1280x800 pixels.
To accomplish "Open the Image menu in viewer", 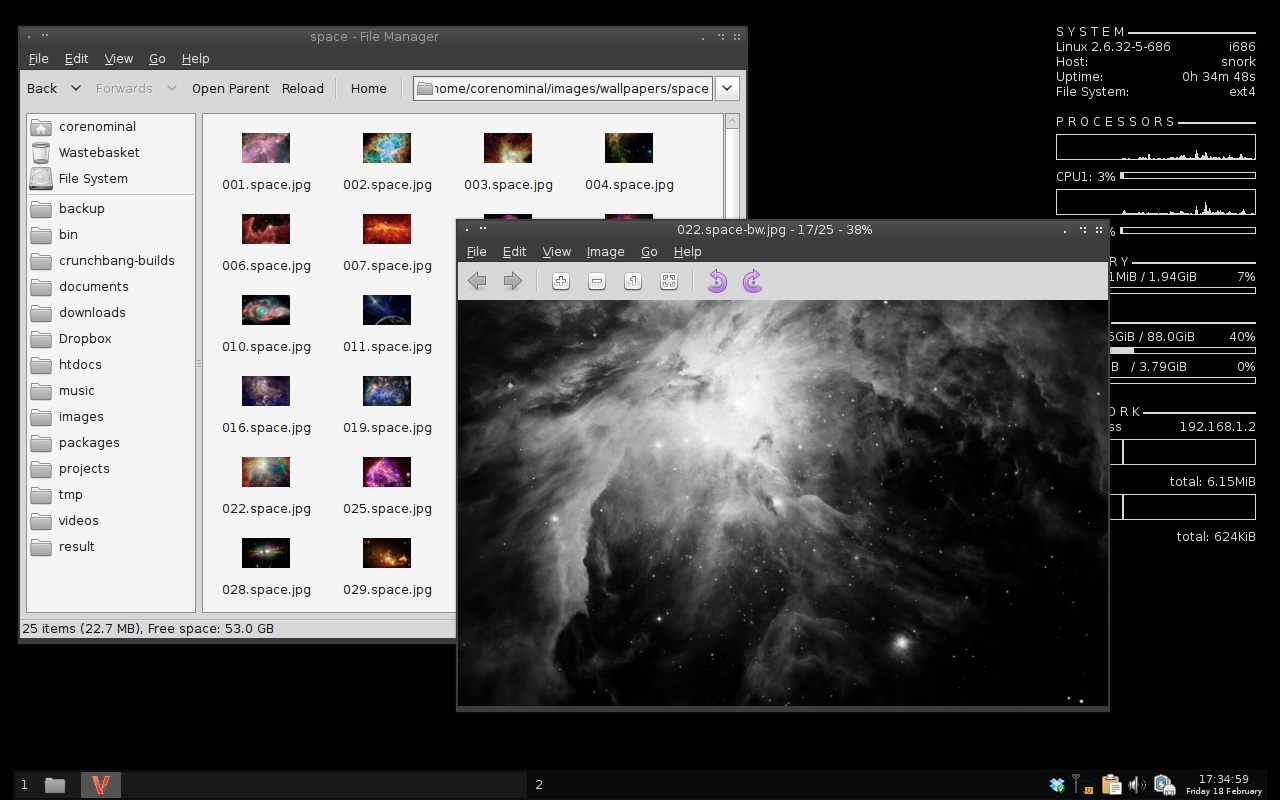I will (605, 252).
